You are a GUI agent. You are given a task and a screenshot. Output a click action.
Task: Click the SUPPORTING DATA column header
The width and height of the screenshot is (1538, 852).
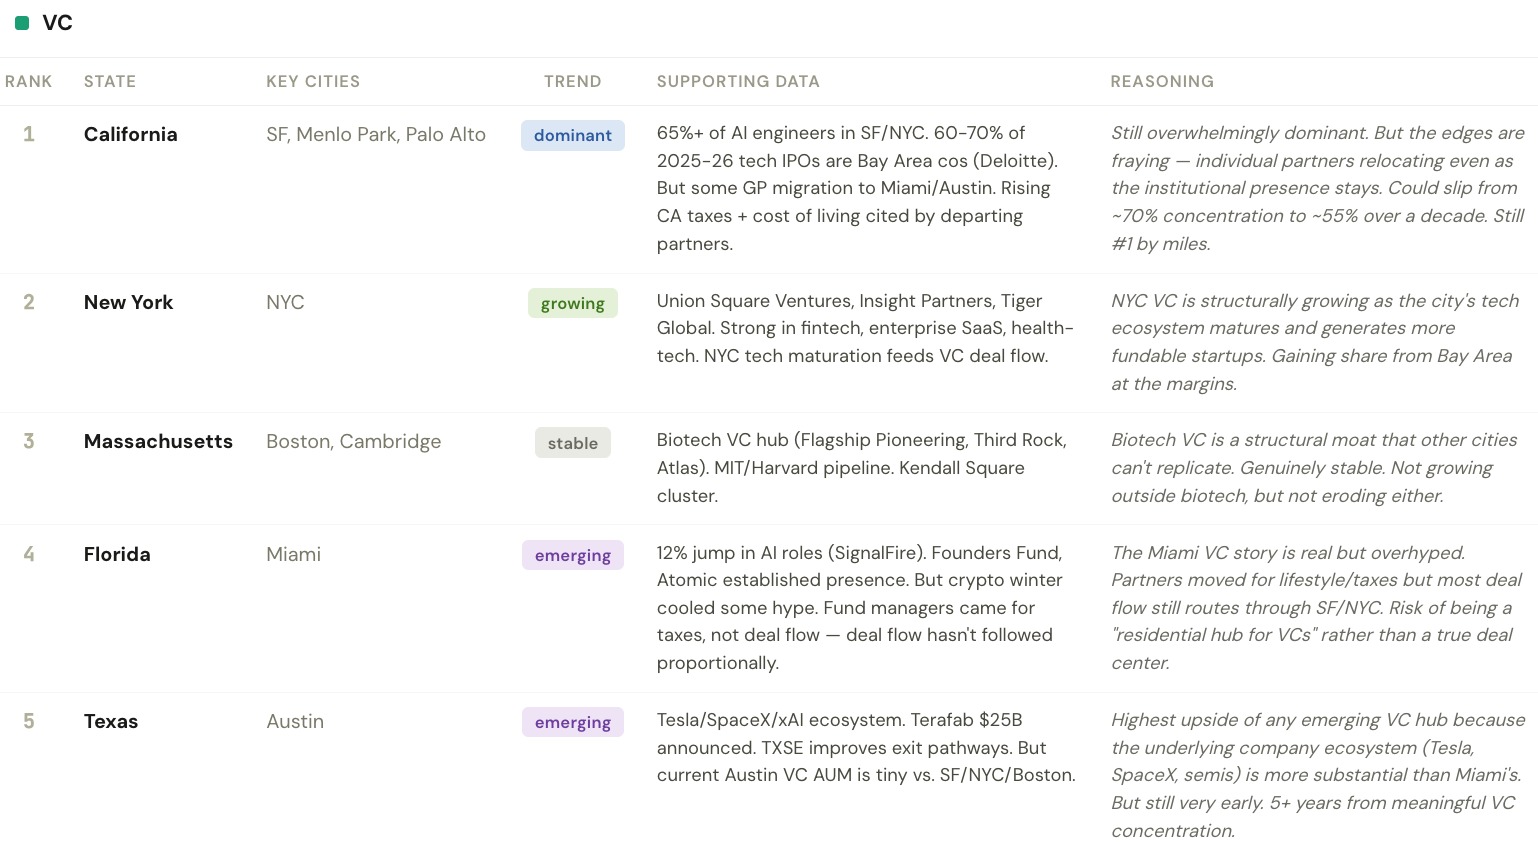pyautogui.click(x=738, y=82)
